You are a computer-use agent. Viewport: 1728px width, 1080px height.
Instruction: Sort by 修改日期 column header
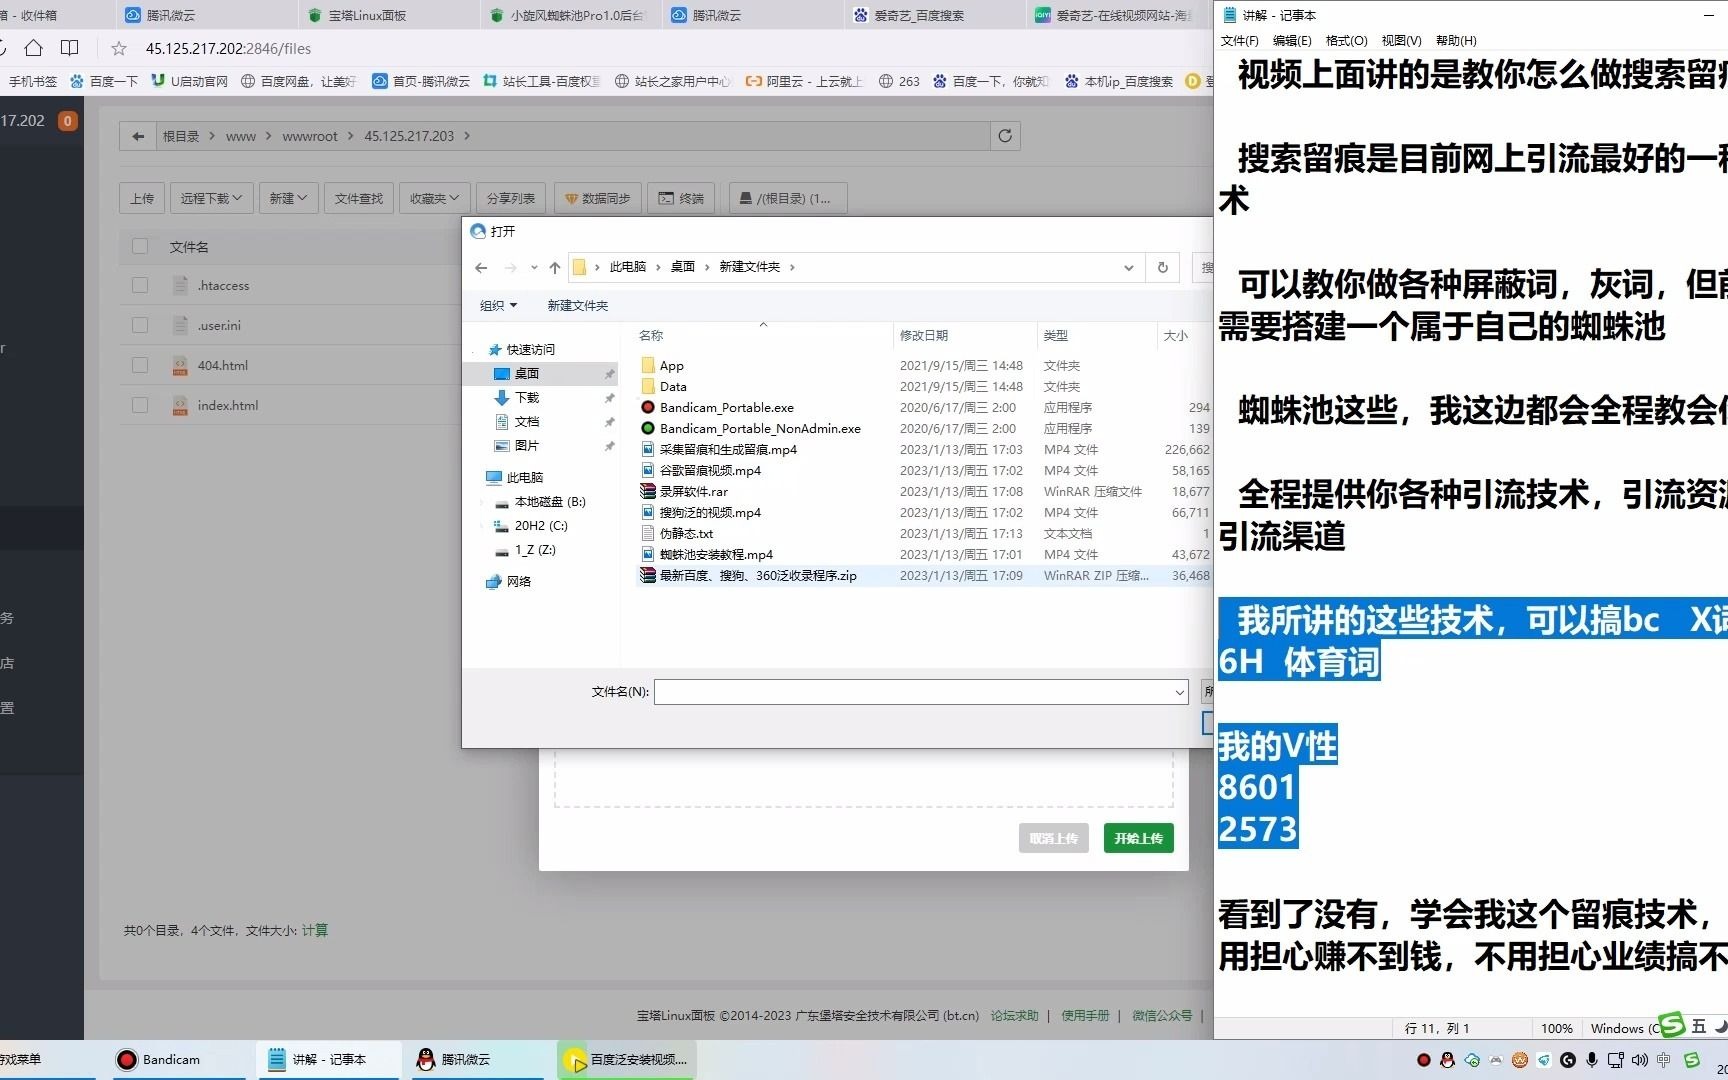[x=963, y=336]
